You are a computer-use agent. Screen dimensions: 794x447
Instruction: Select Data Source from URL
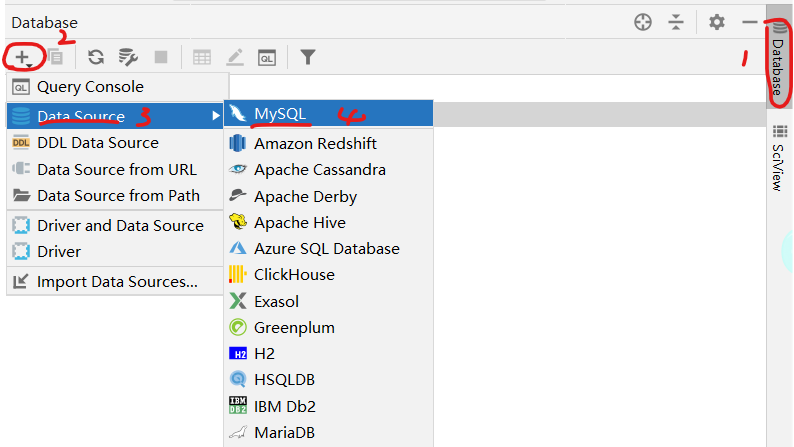tap(115, 170)
